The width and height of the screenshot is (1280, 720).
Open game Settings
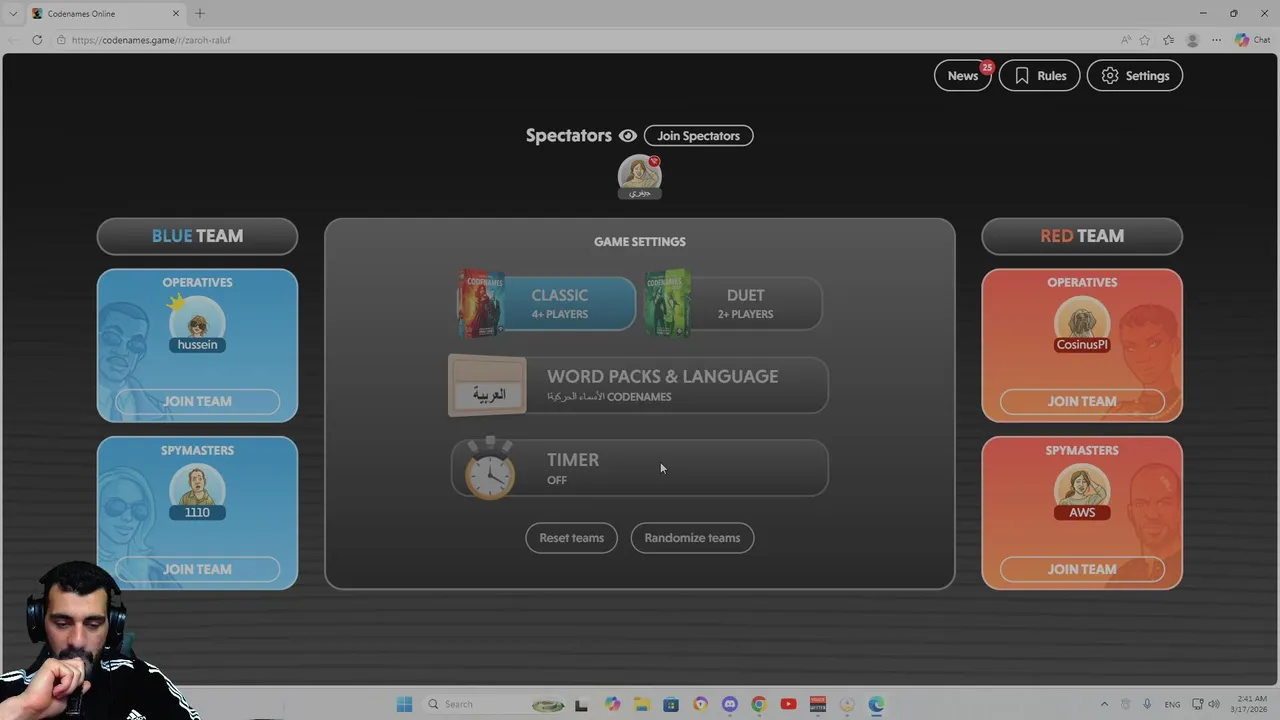pyautogui.click(x=1134, y=76)
